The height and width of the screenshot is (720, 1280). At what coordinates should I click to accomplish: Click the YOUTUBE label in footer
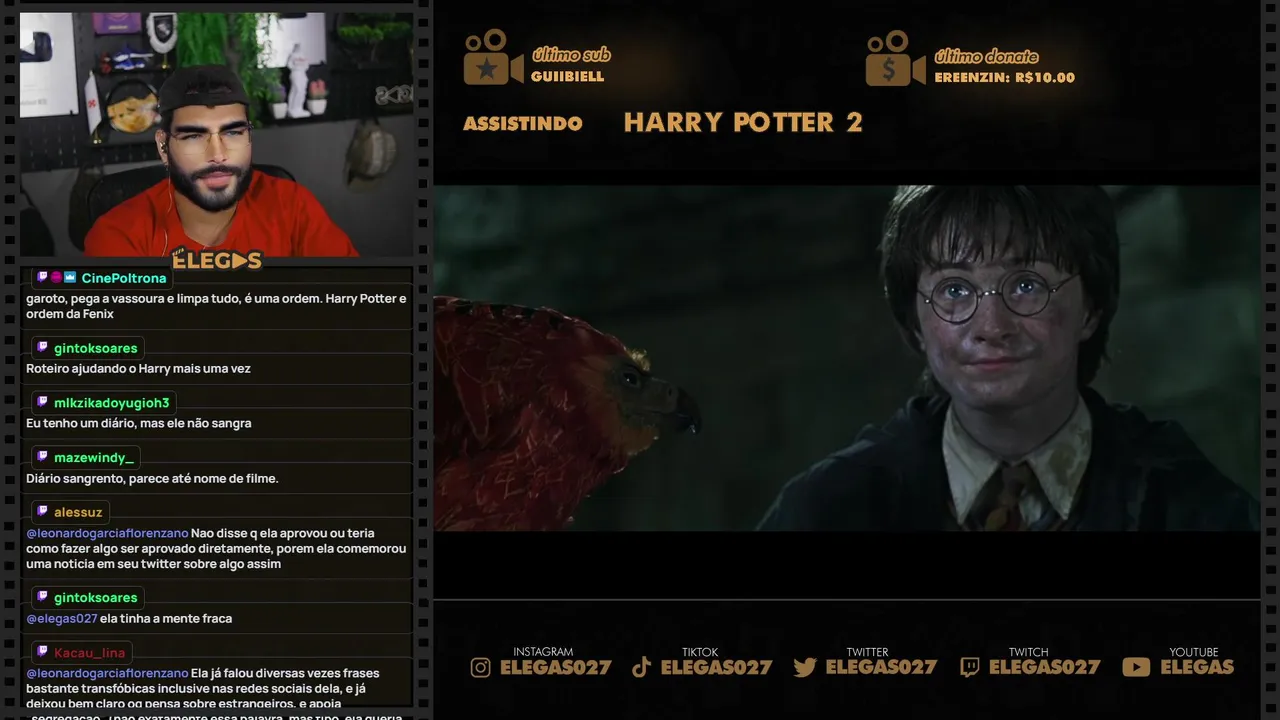[x=1194, y=652]
